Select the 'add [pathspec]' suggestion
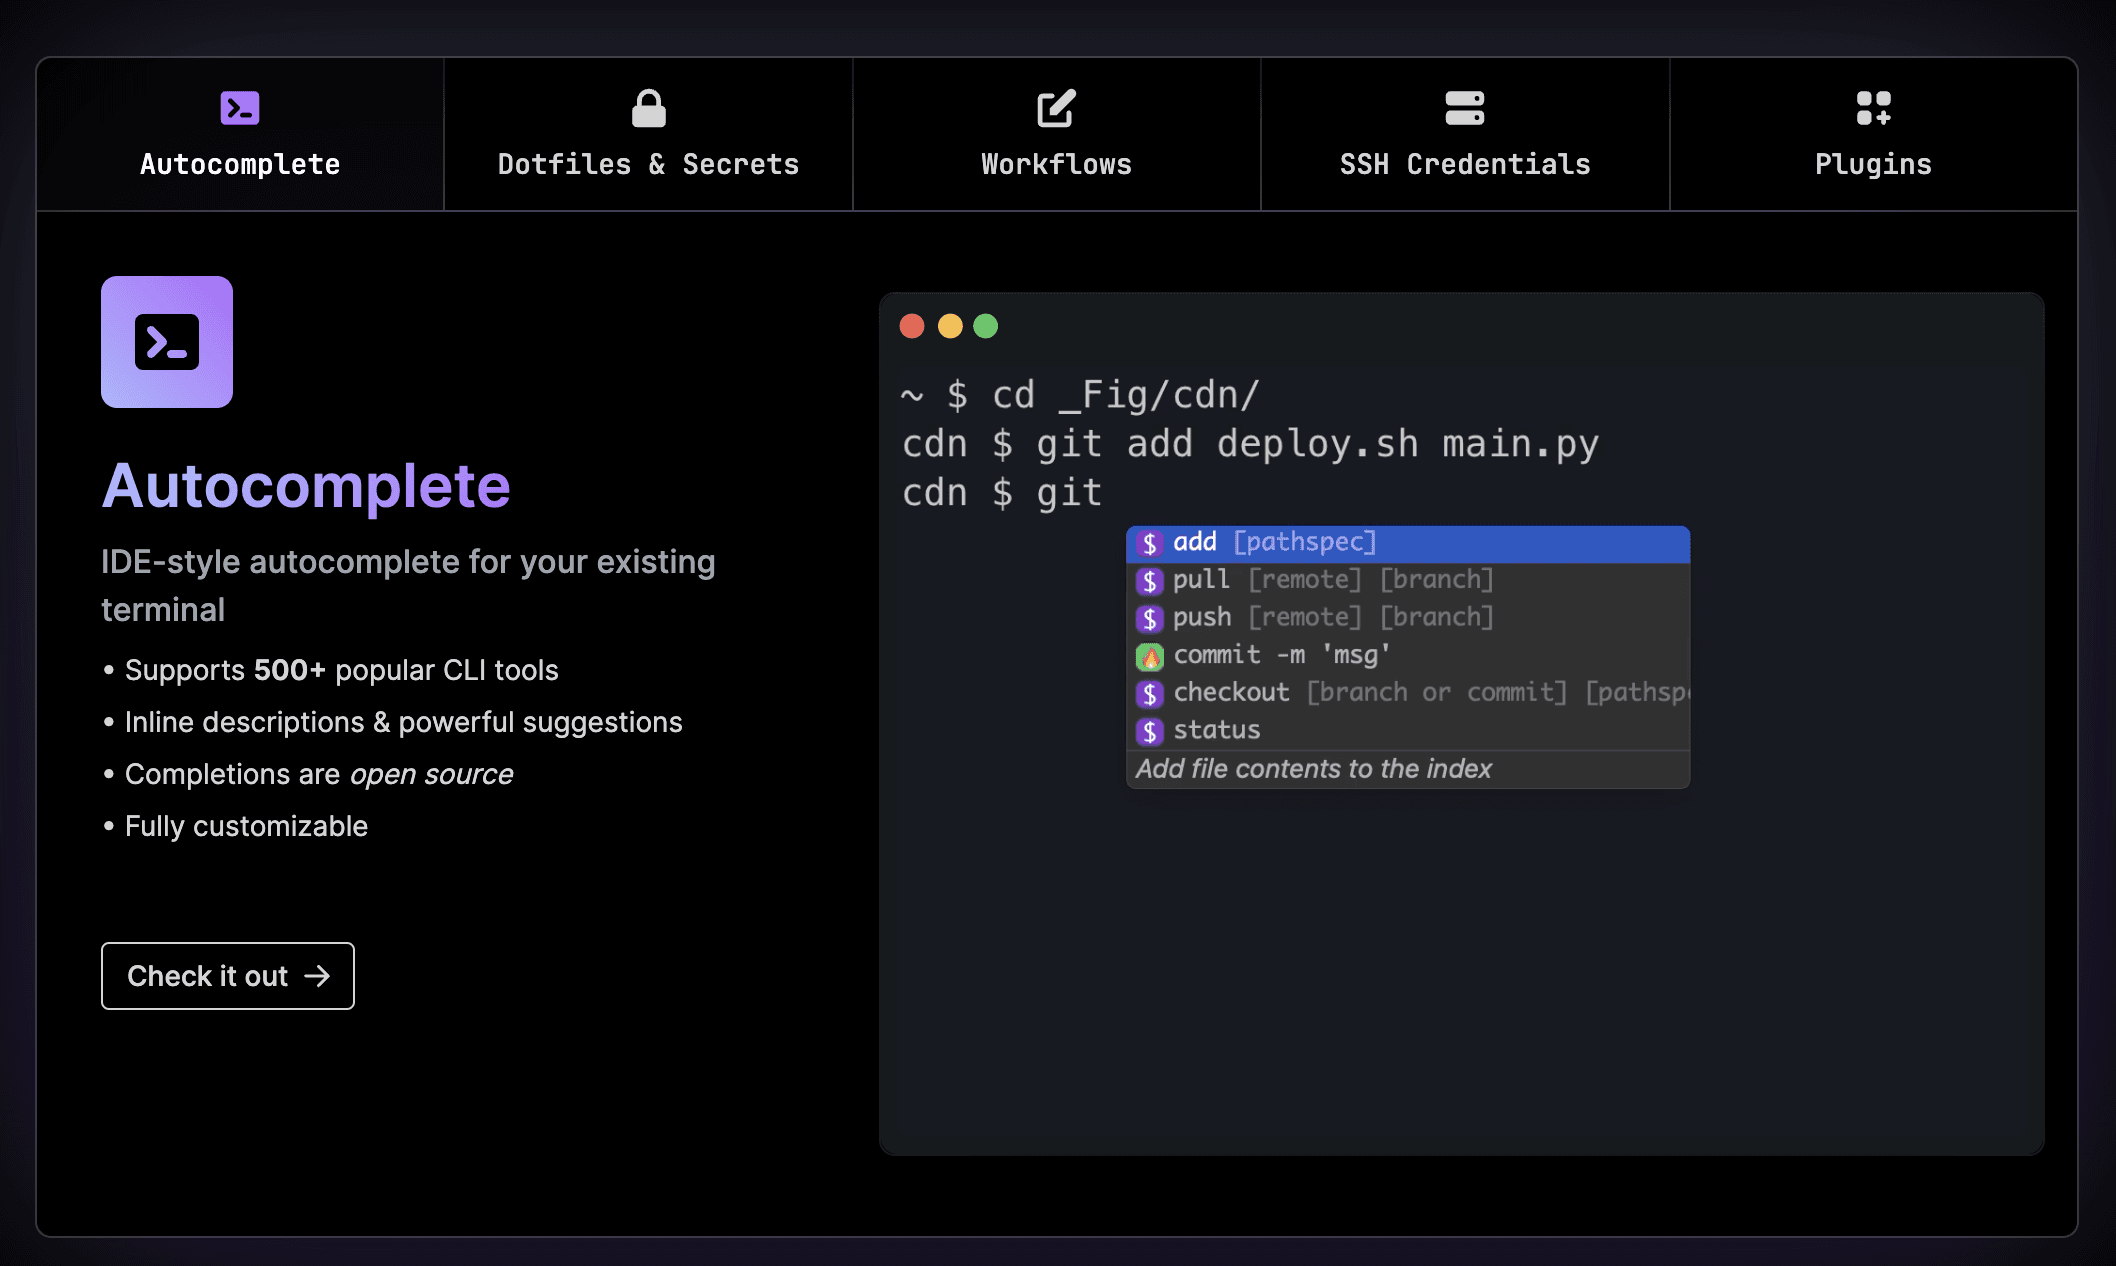The height and width of the screenshot is (1266, 2116). (x=1408, y=544)
